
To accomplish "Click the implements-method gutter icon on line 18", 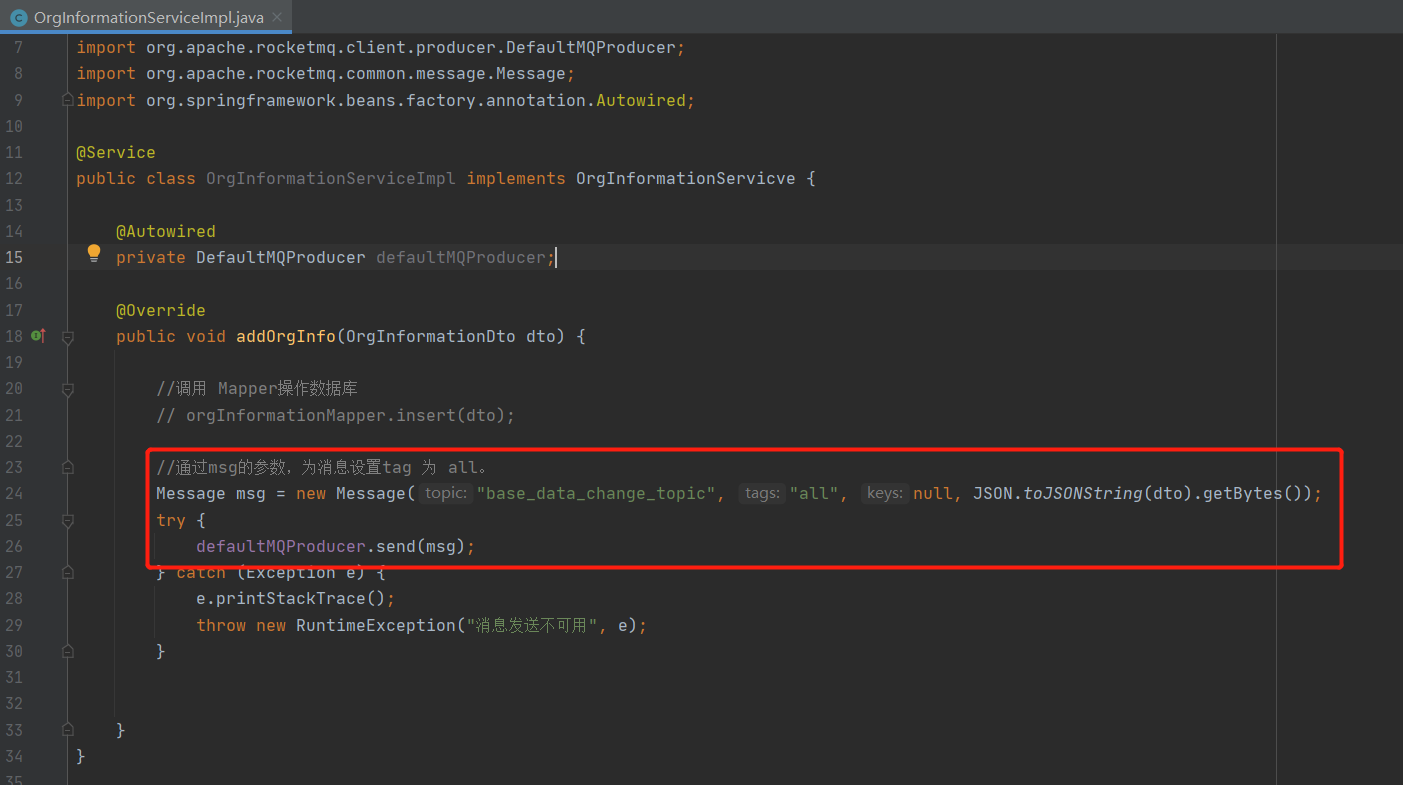I will pyautogui.click(x=39, y=336).
